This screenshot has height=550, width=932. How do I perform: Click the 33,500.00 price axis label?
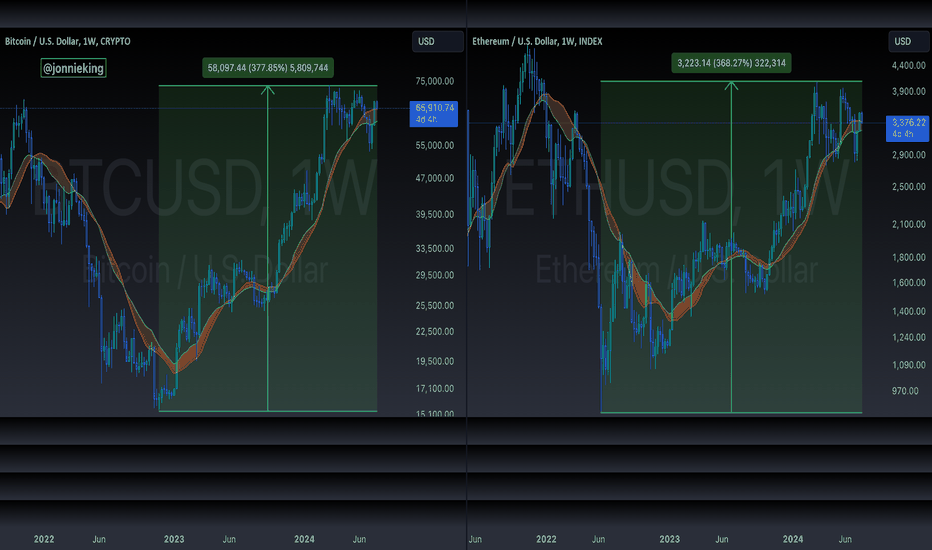pyautogui.click(x=435, y=249)
